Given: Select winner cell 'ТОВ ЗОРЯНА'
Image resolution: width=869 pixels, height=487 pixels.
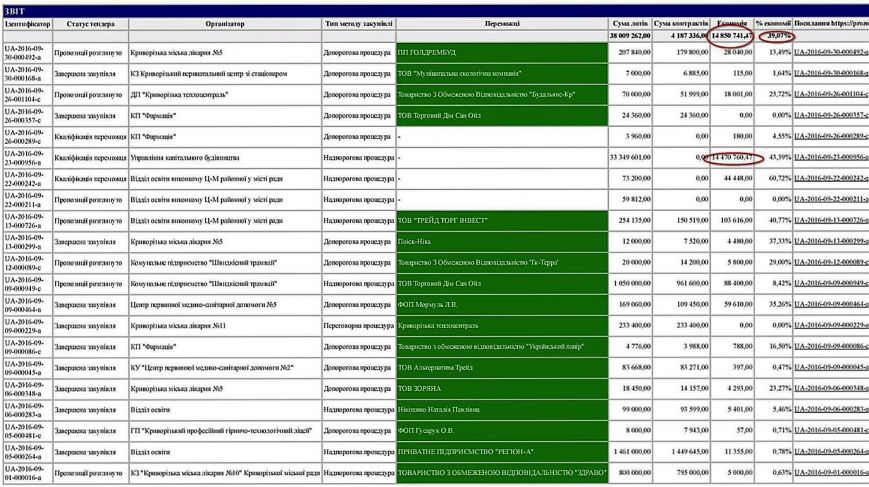Looking at the screenshot, I should pyautogui.click(x=502, y=389).
